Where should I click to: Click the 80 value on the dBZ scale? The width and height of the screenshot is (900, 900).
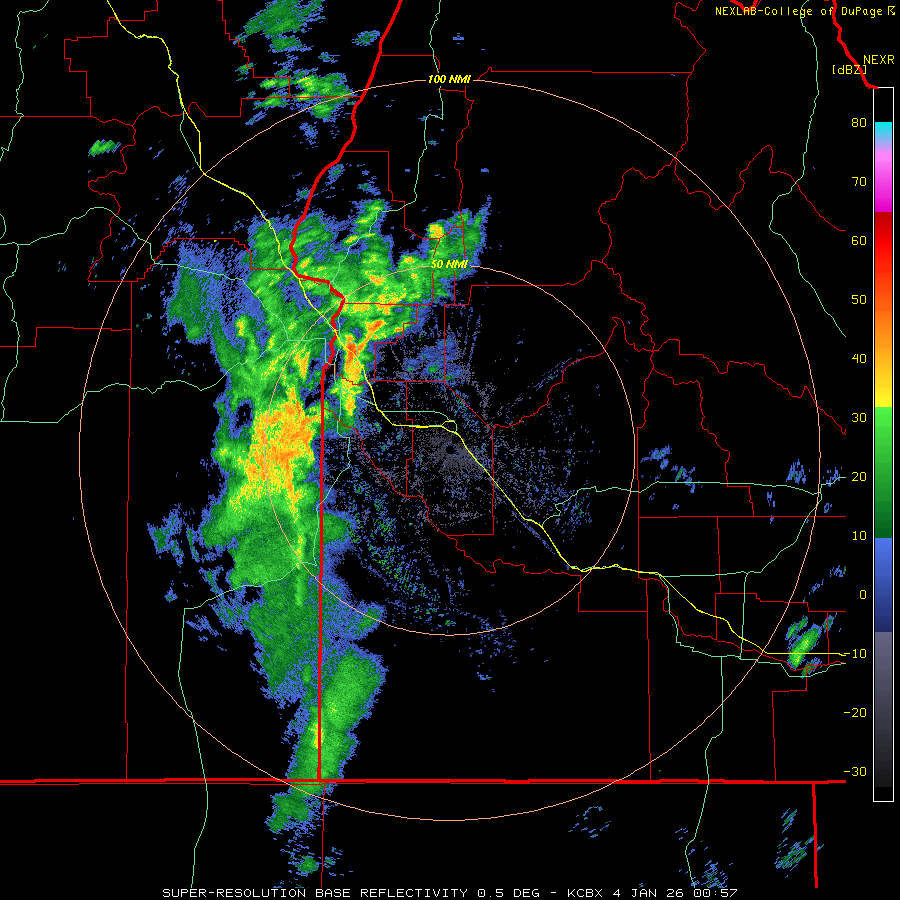pos(859,122)
